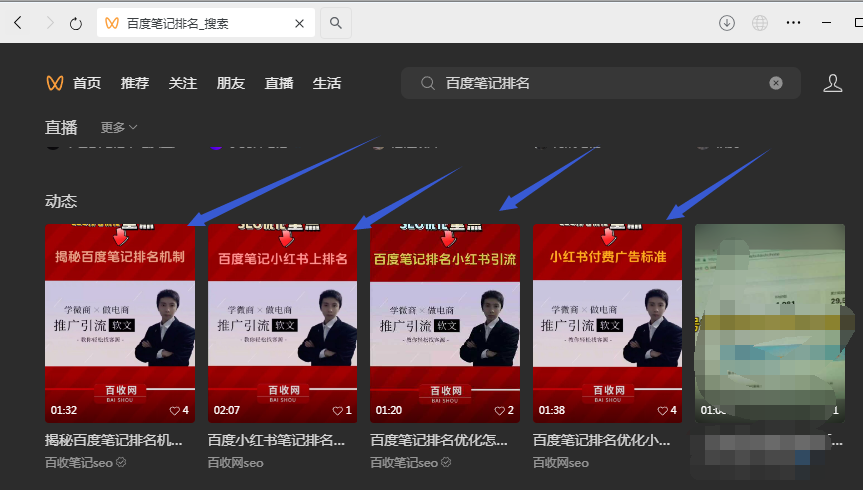
Task: Open title link 百度小红书笔记排名...
Action: (276, 440)
